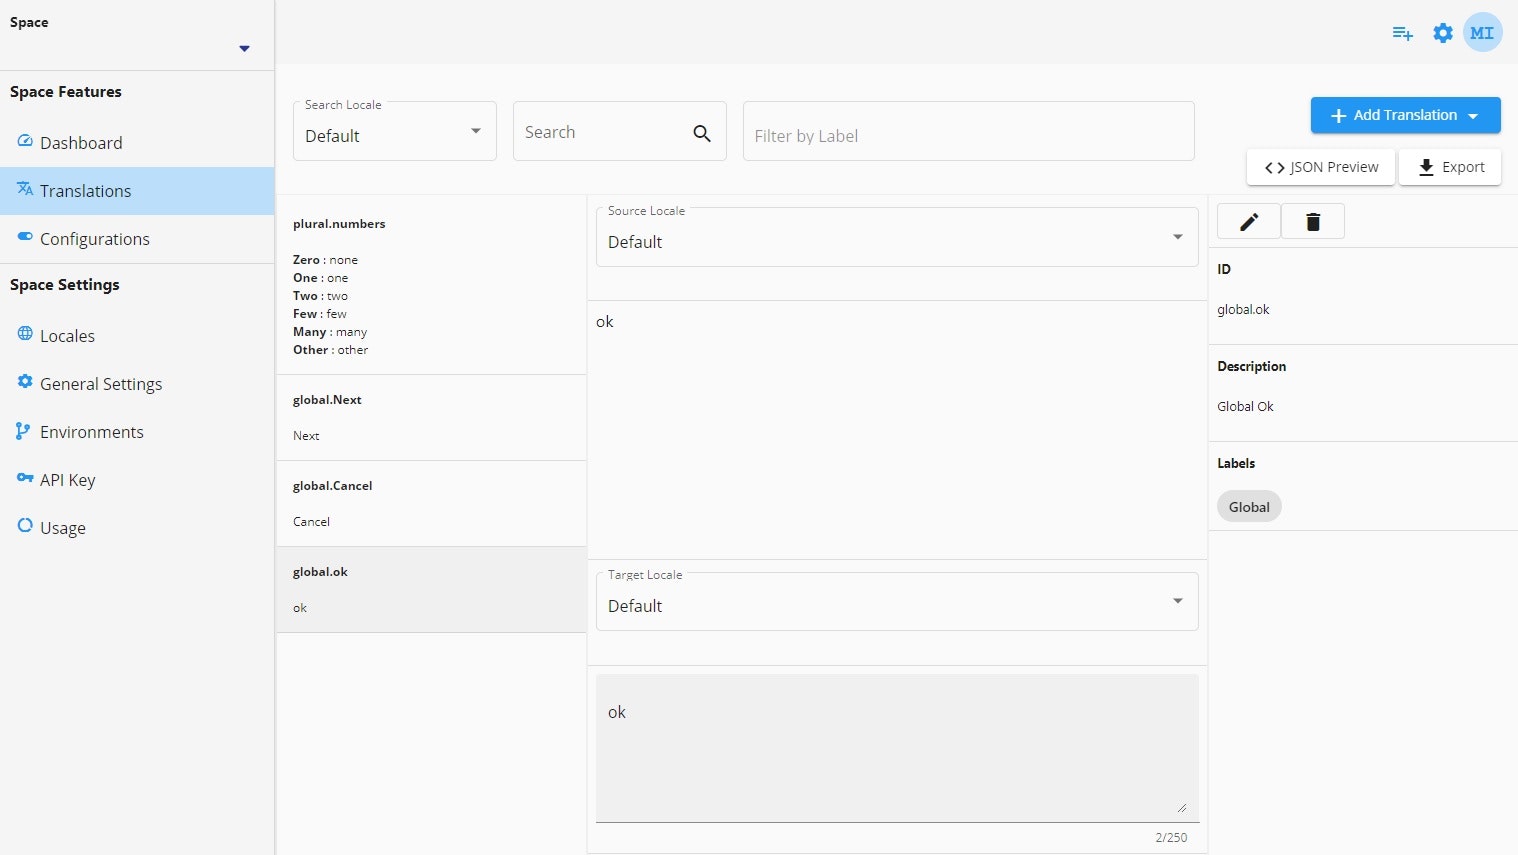Screen dimensions: 1518x855
Task: Click the General Settings gear icon
Action: (25, 381)
